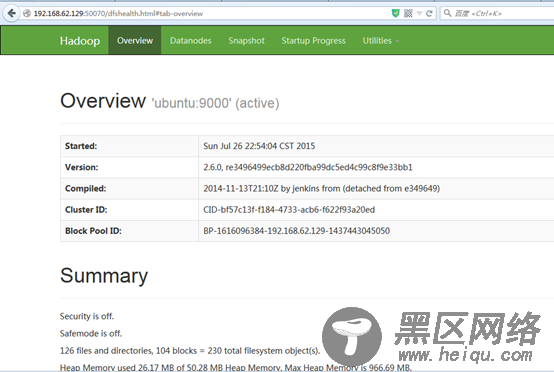
Task: Click the 'Compiled:' label cell
Action: [129, 188]
